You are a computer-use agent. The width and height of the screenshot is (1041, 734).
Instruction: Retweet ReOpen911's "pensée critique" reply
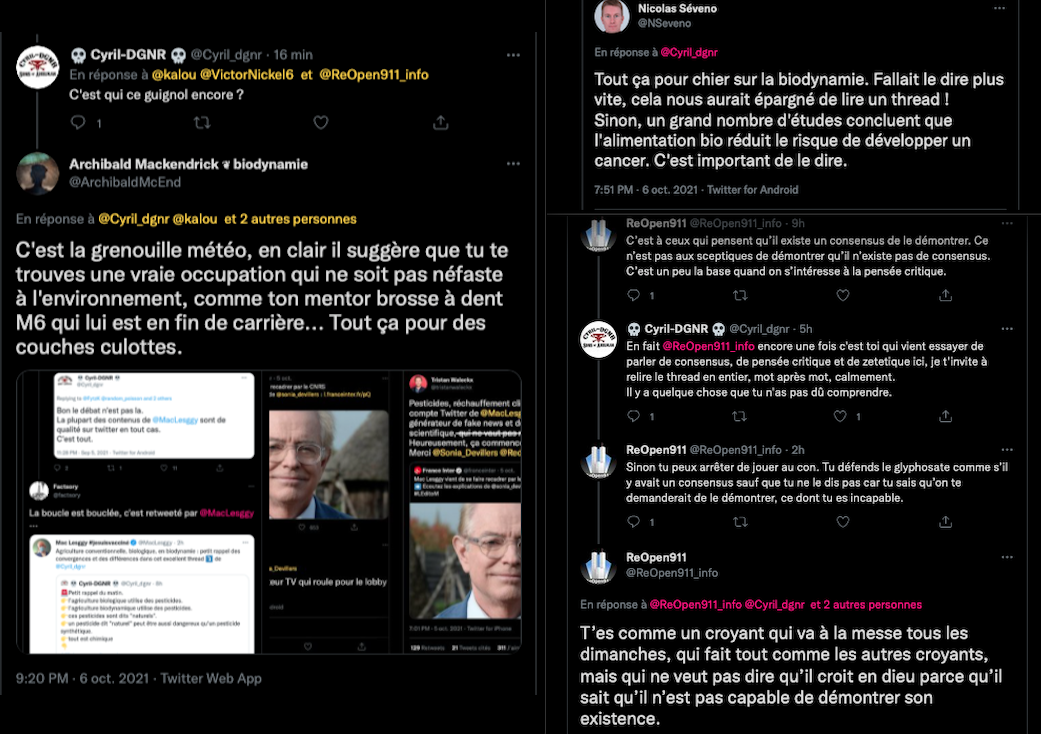740,295
